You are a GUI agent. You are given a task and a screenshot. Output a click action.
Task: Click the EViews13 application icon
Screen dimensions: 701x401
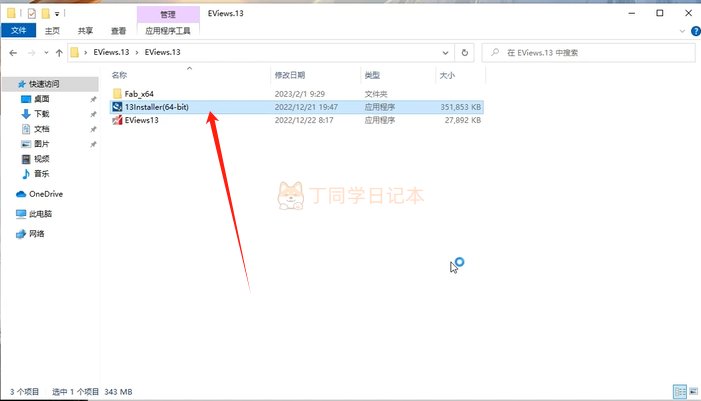coord(118,120)
